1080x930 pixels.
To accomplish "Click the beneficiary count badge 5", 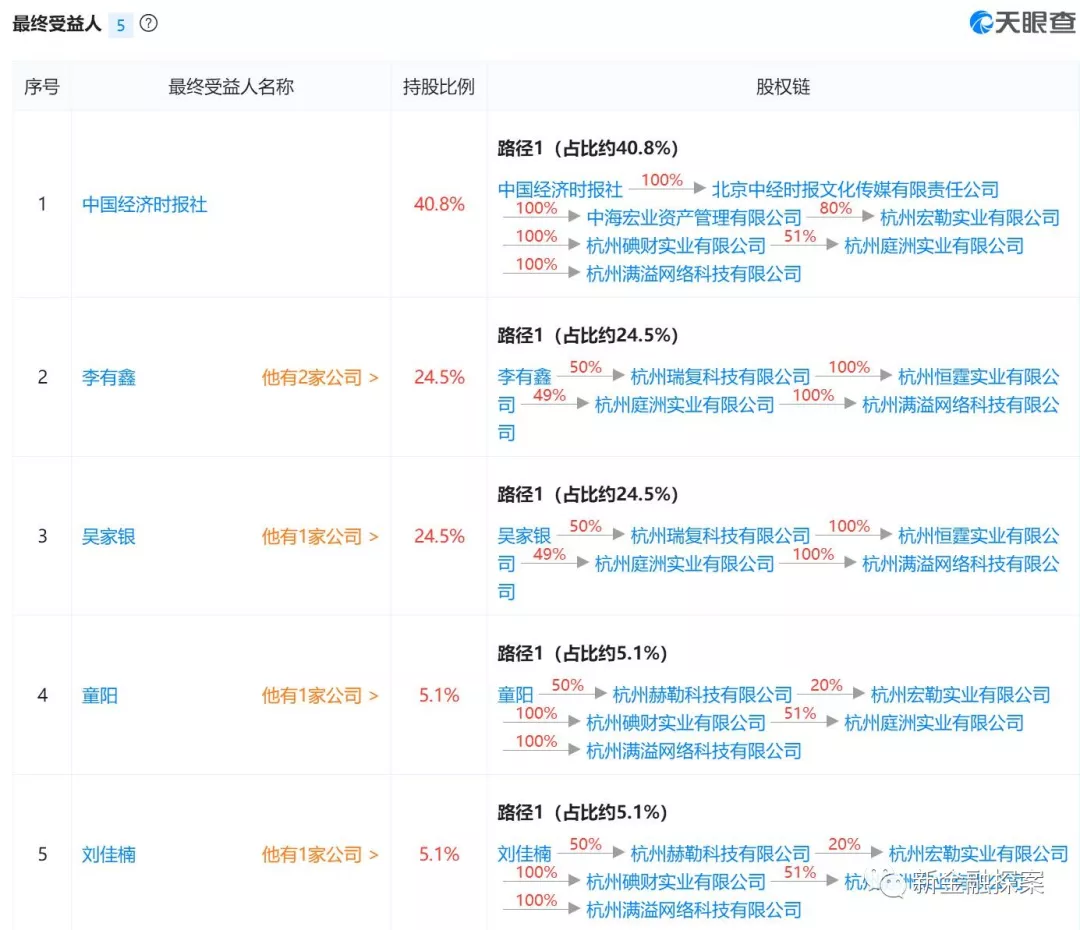I will point(121,25).
